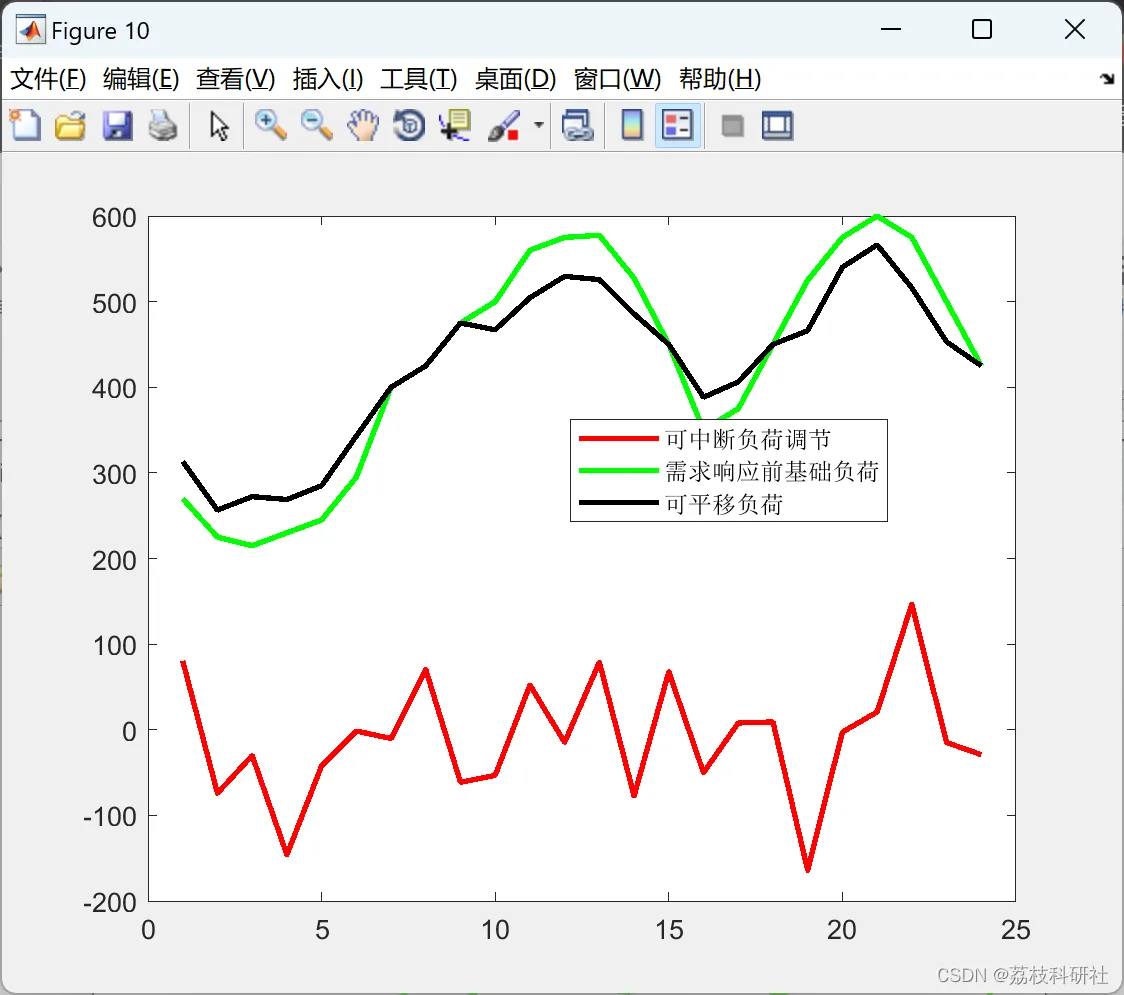Viewport: 1124px width, 995px height.
Task: Click the legend entry 可平移负荷
Action: [724, 504]
